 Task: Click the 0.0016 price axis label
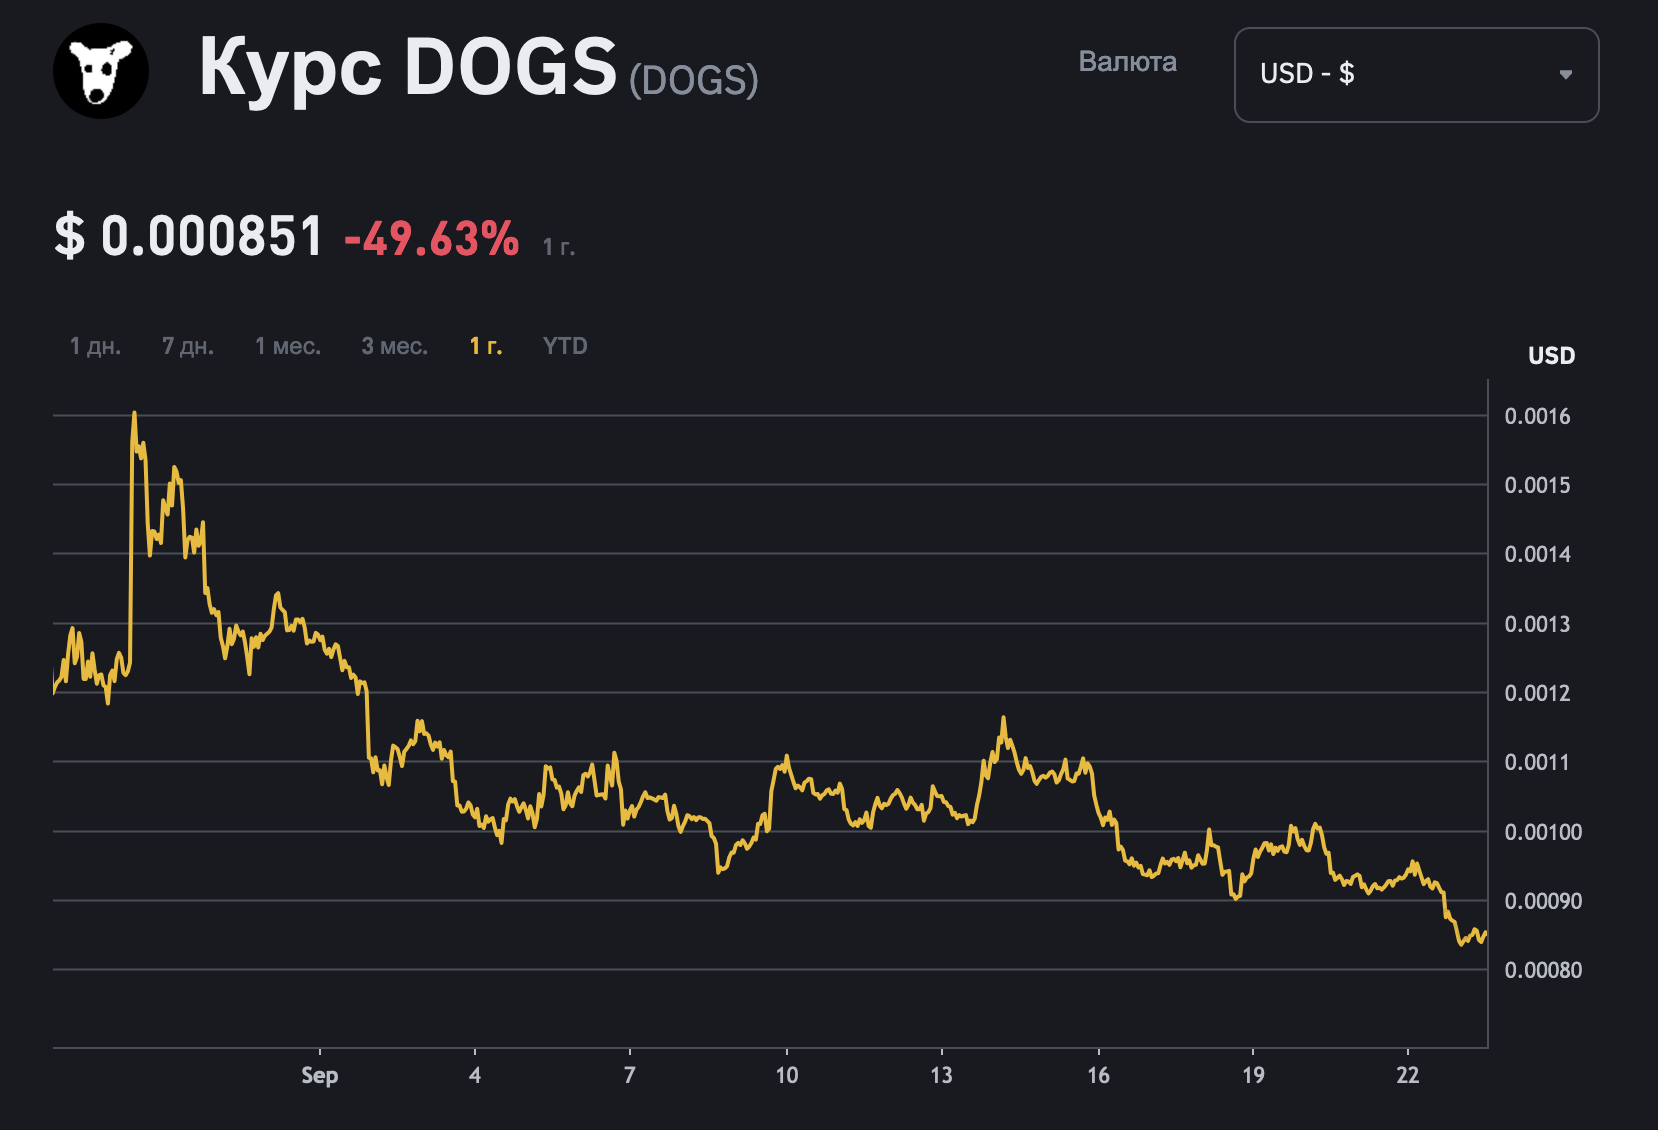click(x=1537, y=416)
